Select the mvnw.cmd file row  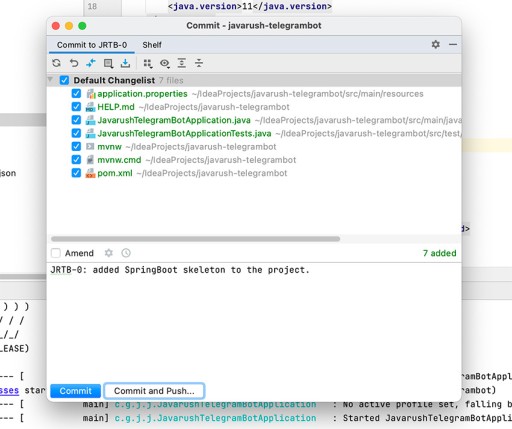point(254,160)
